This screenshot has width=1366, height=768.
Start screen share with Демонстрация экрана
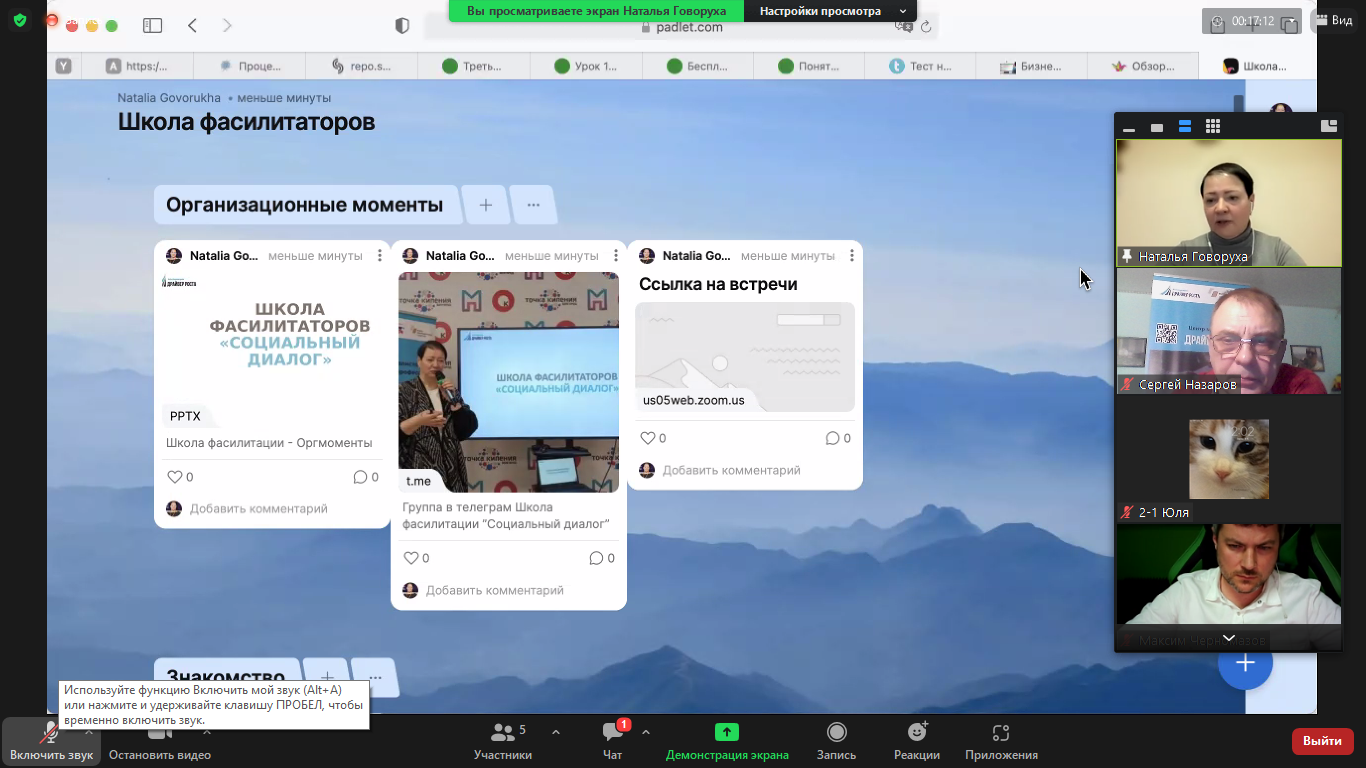[x=727, y=740]
